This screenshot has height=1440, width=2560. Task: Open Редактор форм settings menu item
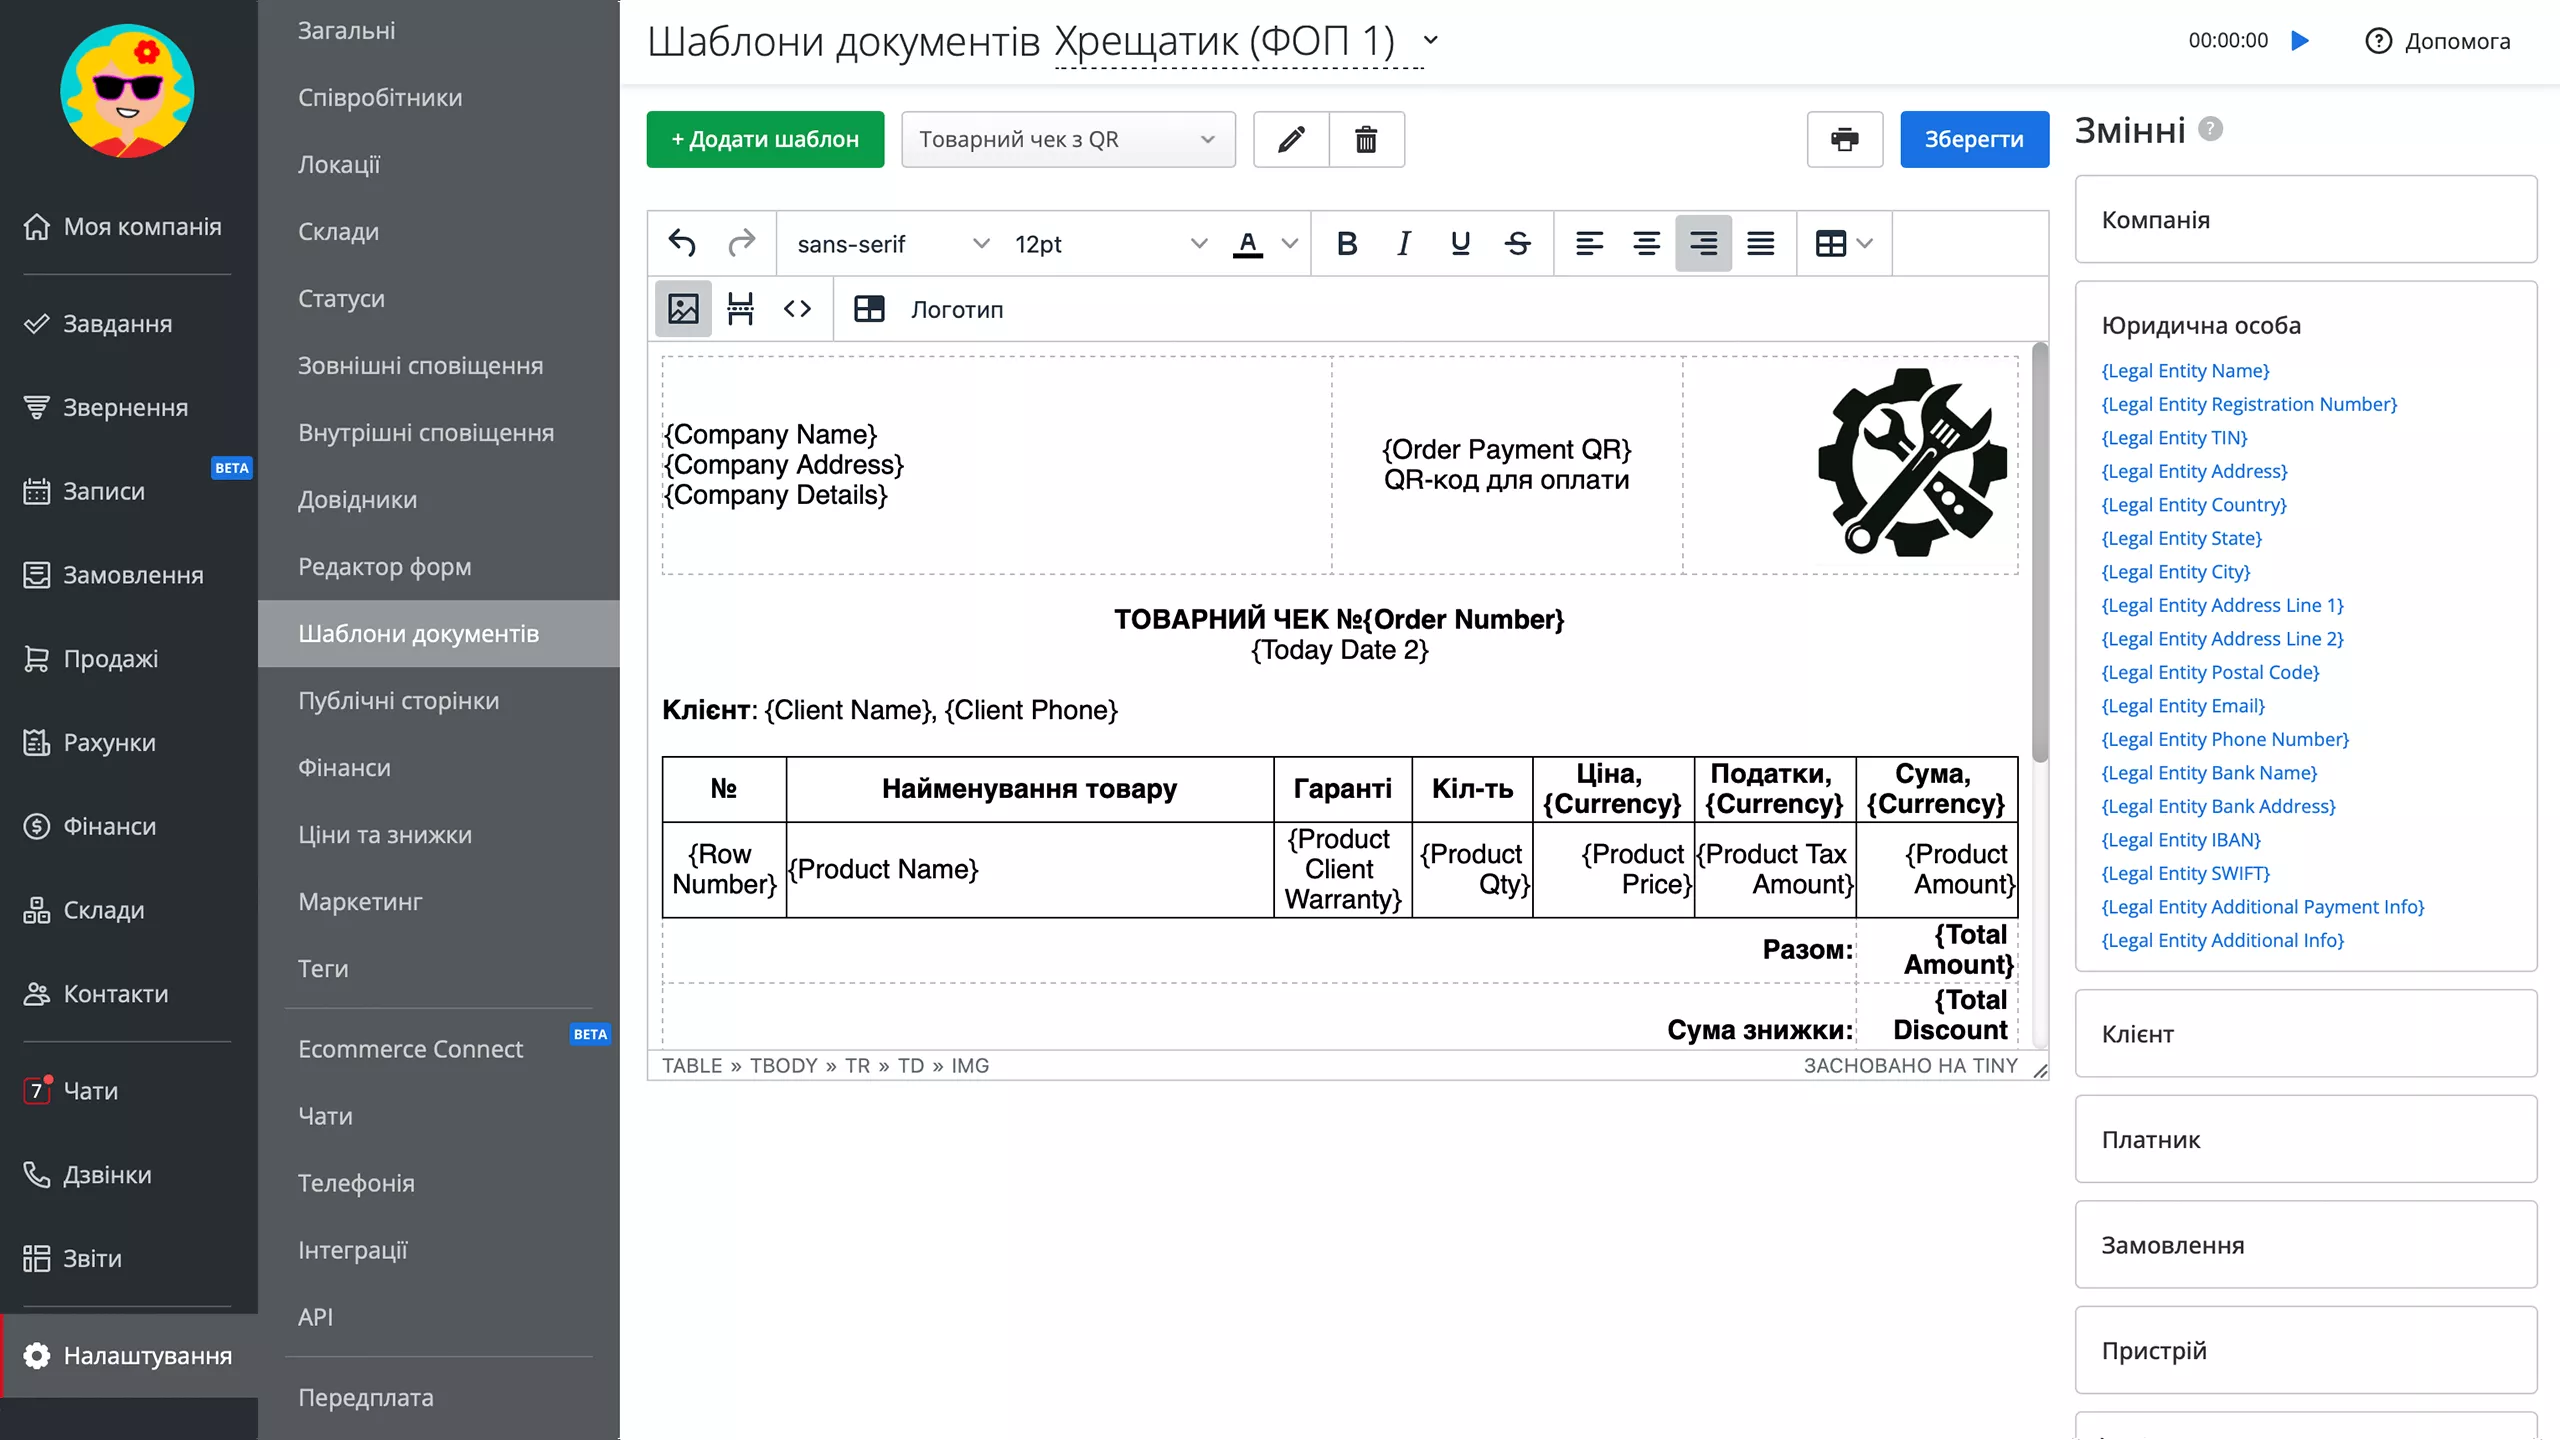[384, 567]
